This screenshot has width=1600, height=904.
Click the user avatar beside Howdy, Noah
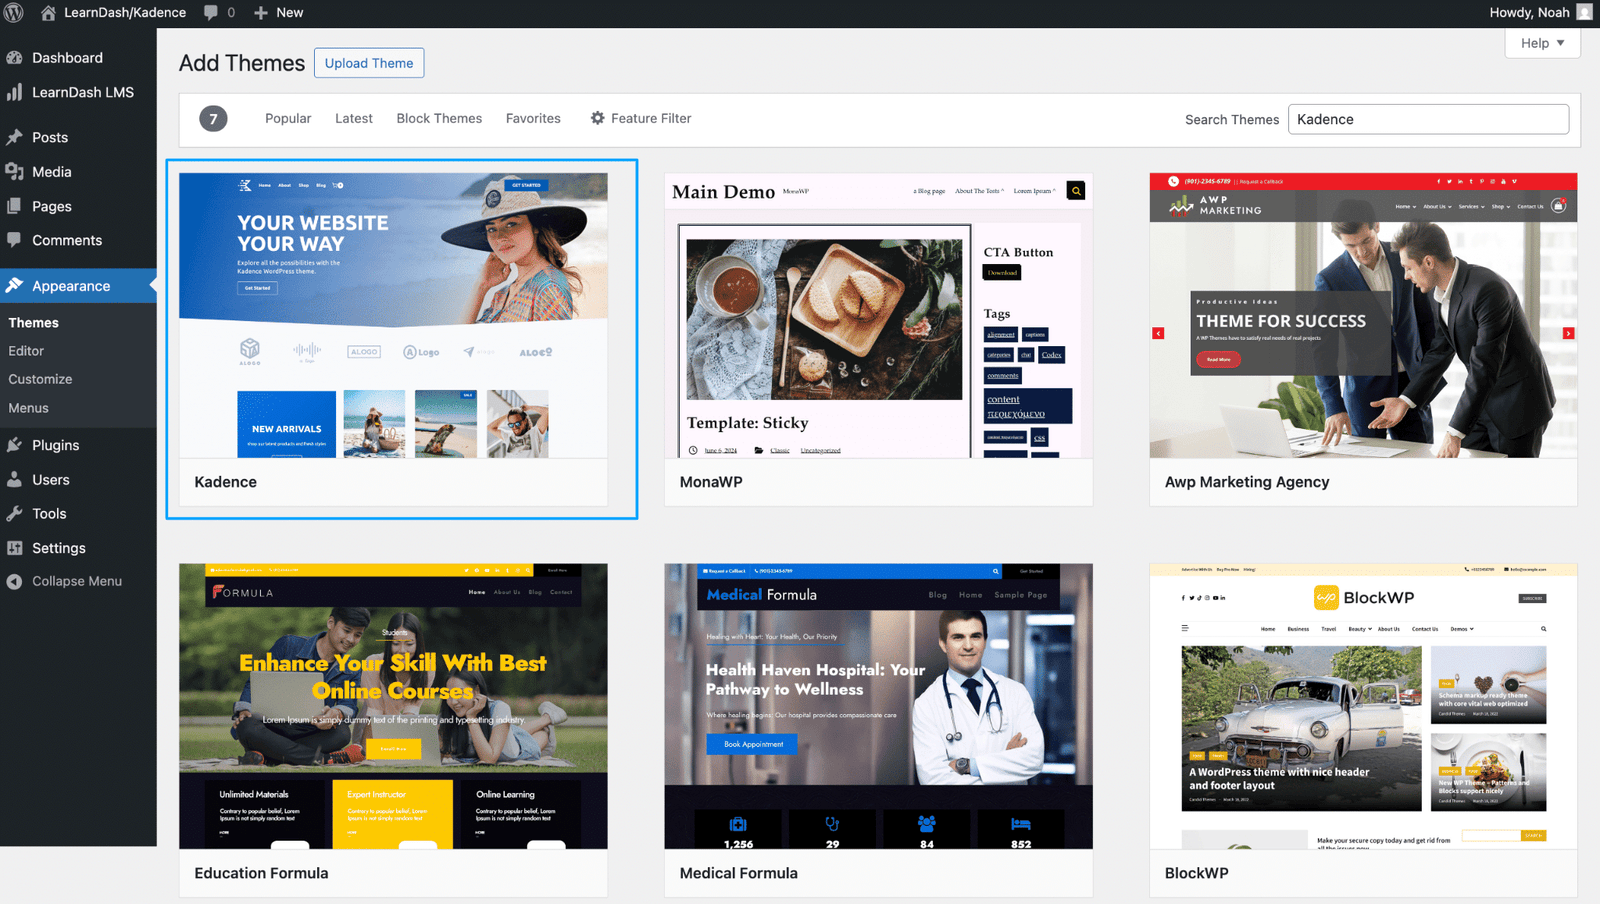1584,12
